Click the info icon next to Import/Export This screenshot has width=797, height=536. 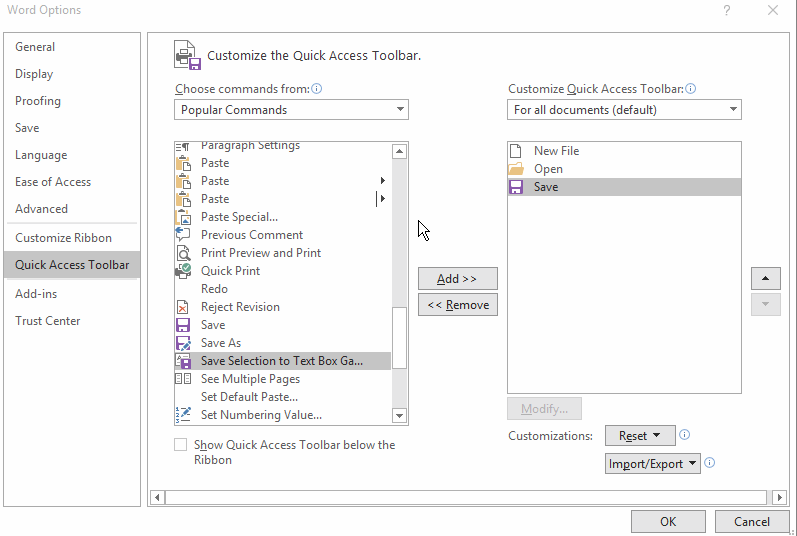pos(710,463)
